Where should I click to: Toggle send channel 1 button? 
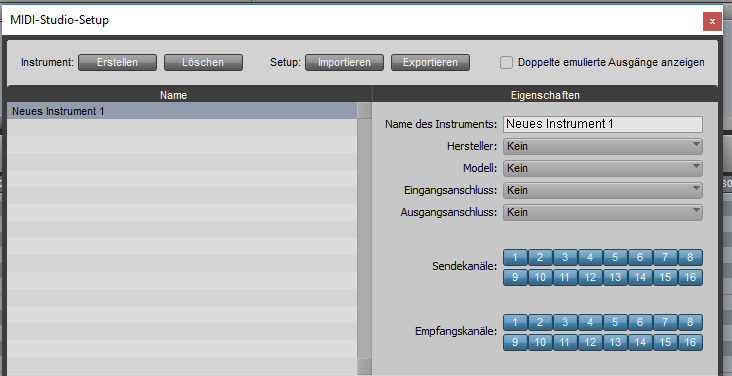click(x=515, y=257)
